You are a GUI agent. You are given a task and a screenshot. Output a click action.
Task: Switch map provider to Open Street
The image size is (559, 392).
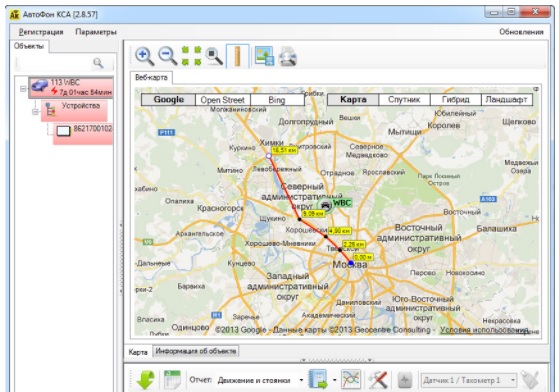coord(222,100)
